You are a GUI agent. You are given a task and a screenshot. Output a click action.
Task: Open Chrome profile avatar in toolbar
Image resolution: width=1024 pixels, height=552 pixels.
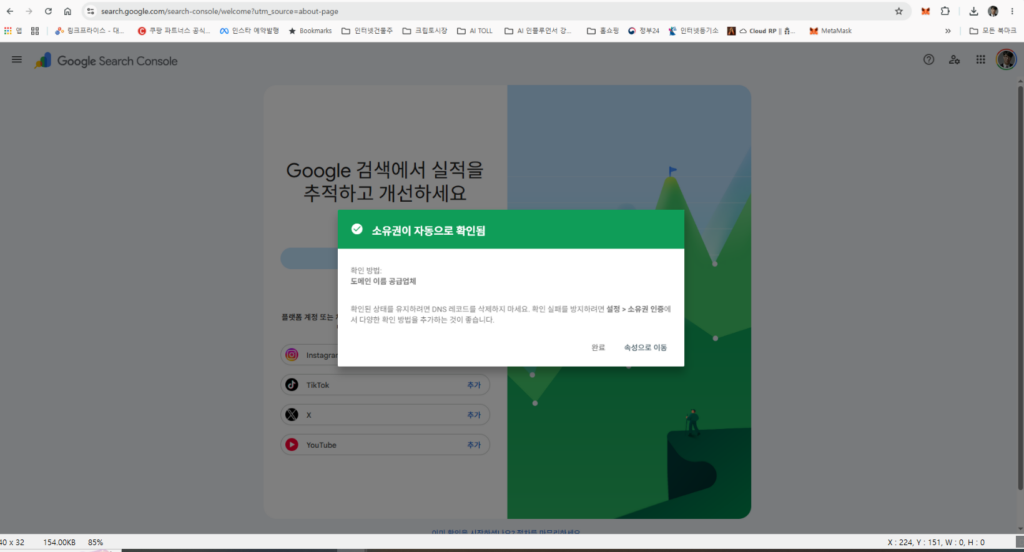coord(993,11)
